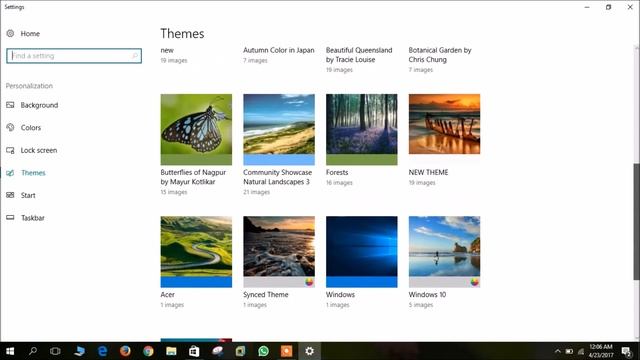Show hidden tray icons chevron
The height and width of the screenshot is (360, 640).
tap(558, 351)
